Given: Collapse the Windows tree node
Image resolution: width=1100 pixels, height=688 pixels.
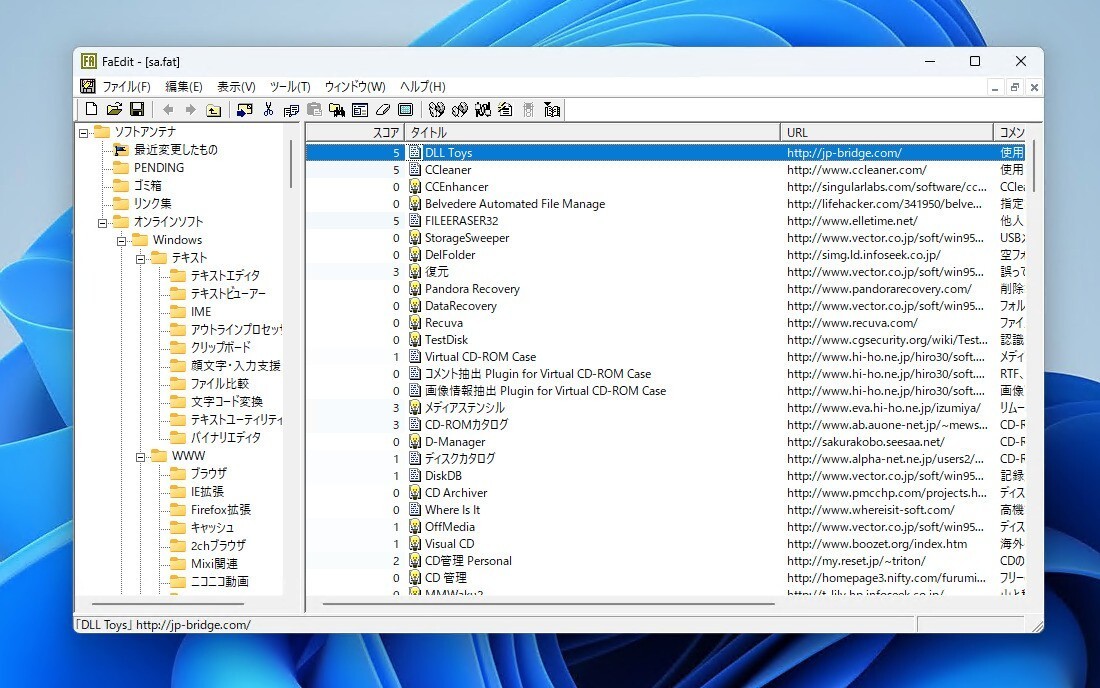Looking at the screenshot, I should tap(121, 241).
